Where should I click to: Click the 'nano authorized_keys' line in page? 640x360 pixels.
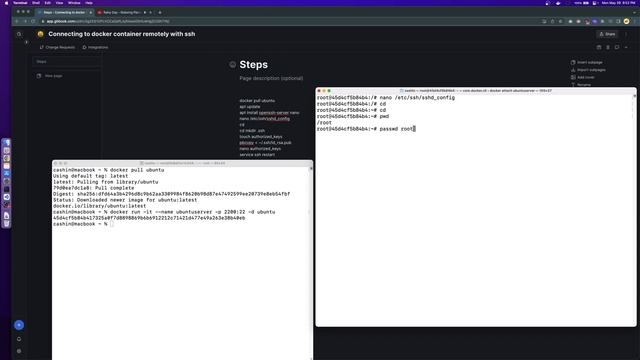click(x=260, y=149)
